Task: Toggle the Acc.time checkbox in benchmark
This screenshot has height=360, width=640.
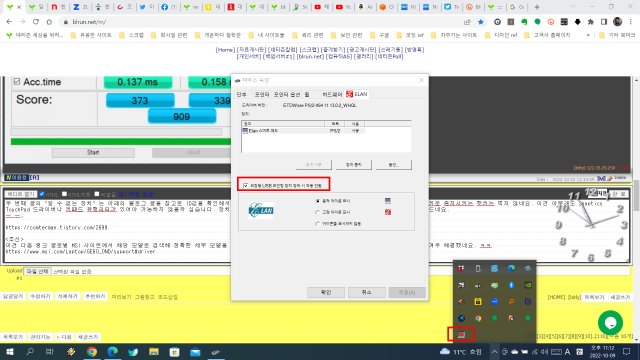Action: pos(17,82)
